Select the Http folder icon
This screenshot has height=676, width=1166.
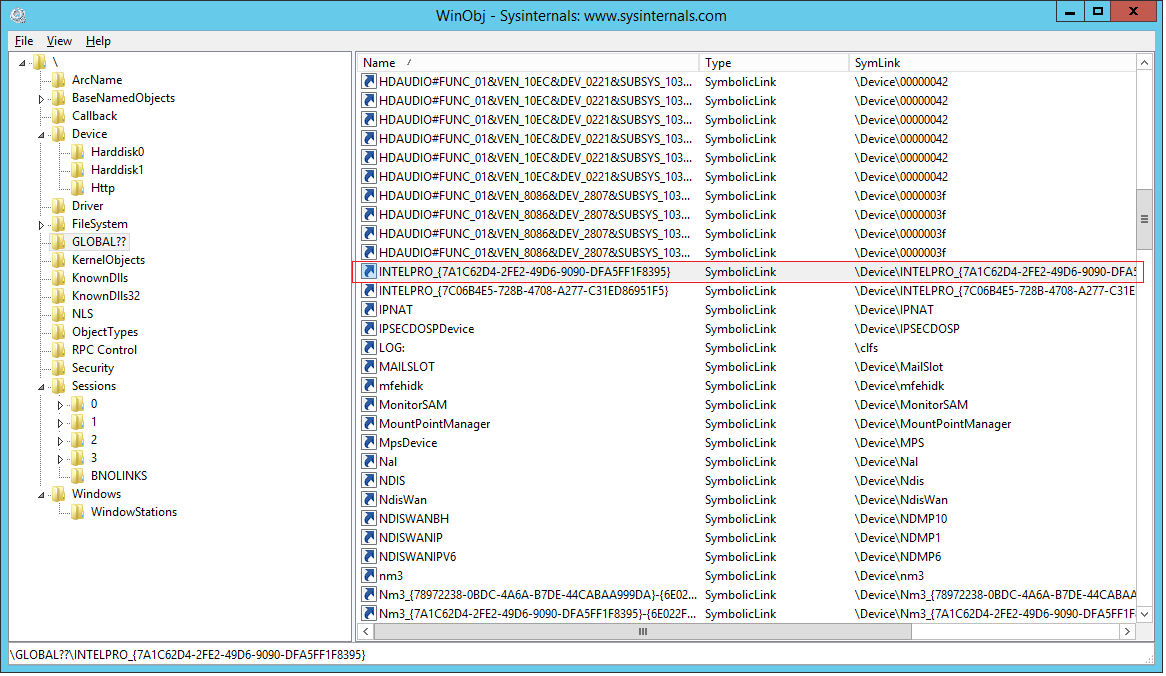coord(77,188)
